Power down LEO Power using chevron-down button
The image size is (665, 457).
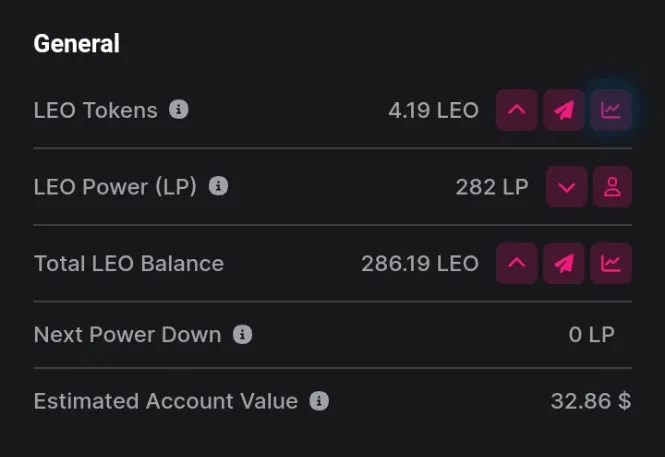coord(567,187)
